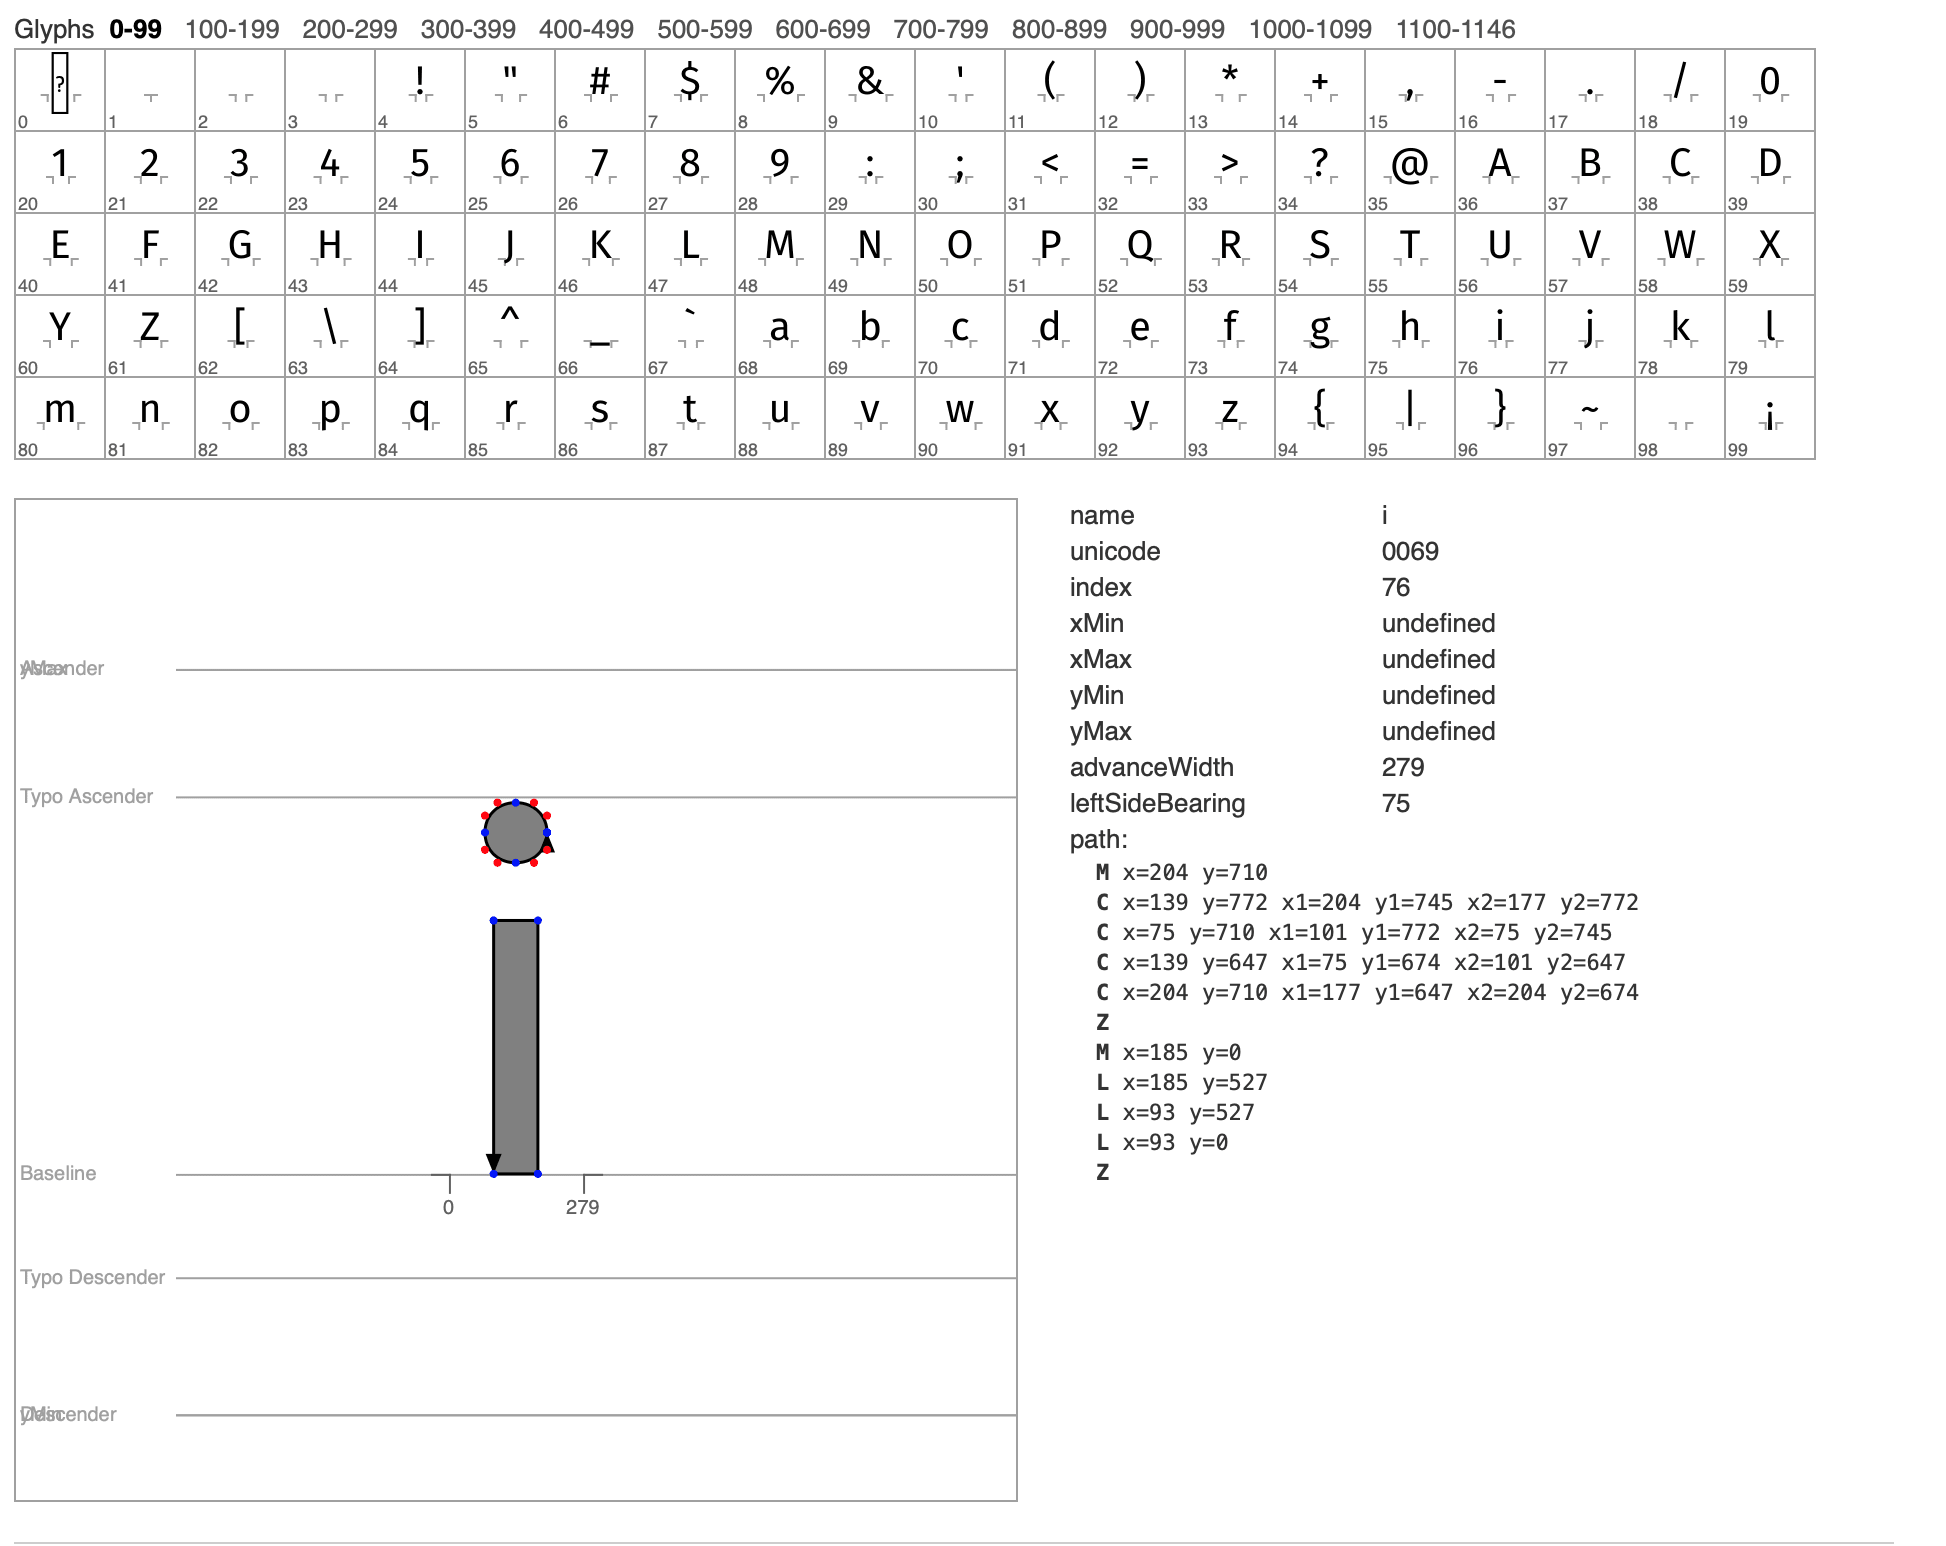The height and width of the screenshot is (1546, 1946).
Task: Click the gray dot of the i outline
Action: pyautogui.click(x=516, y=832)
